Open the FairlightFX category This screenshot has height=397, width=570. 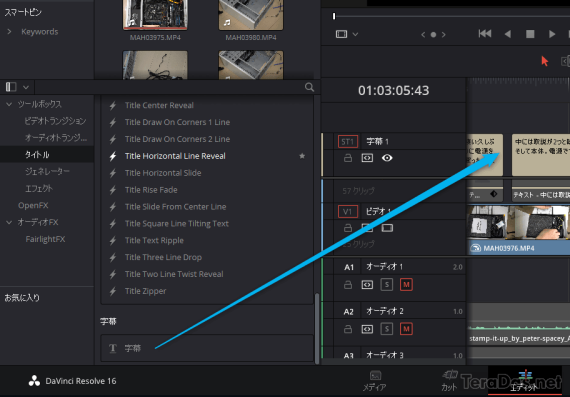point(45,239)
